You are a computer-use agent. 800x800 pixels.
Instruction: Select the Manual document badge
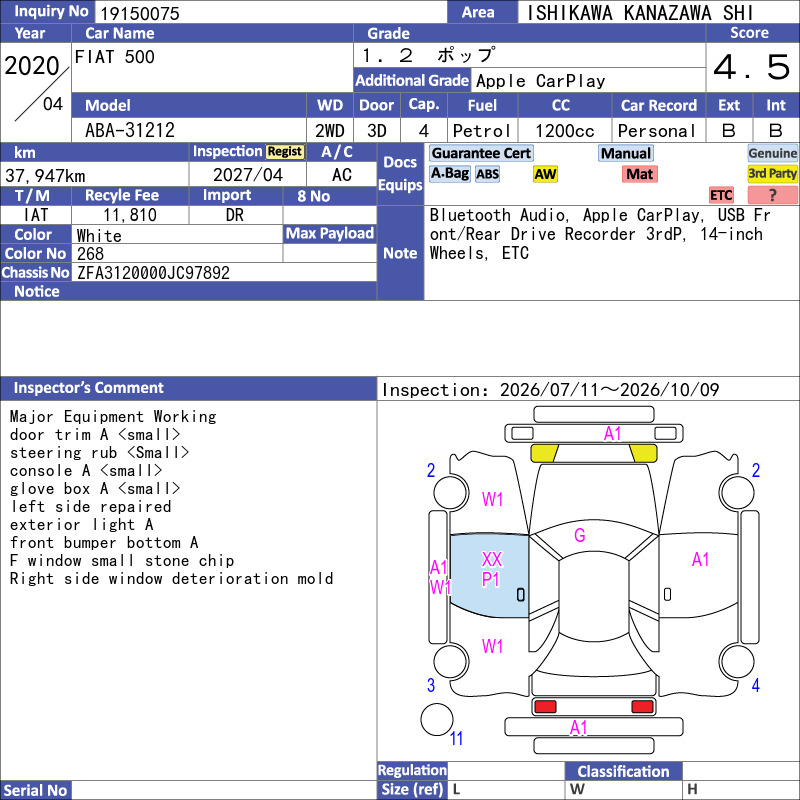pos(626,153)
